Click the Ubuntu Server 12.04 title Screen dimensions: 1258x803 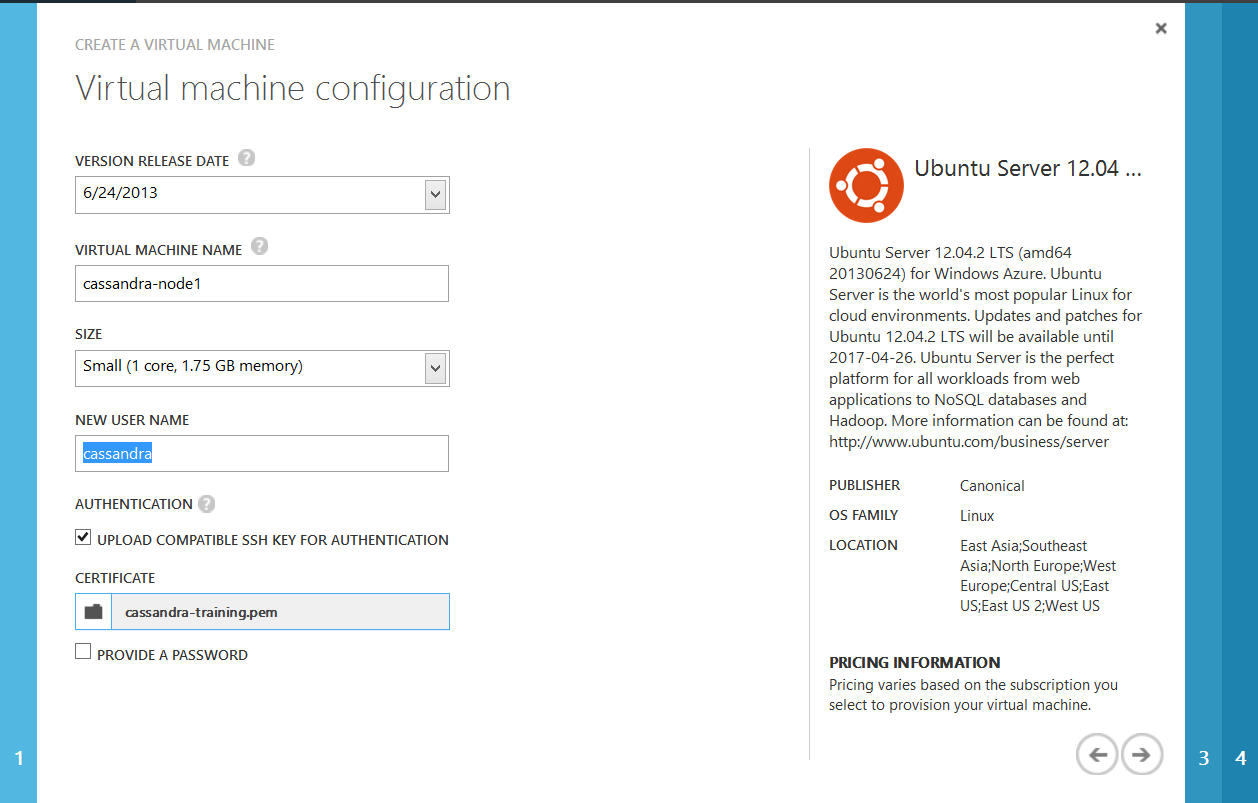click(1028, 168)
